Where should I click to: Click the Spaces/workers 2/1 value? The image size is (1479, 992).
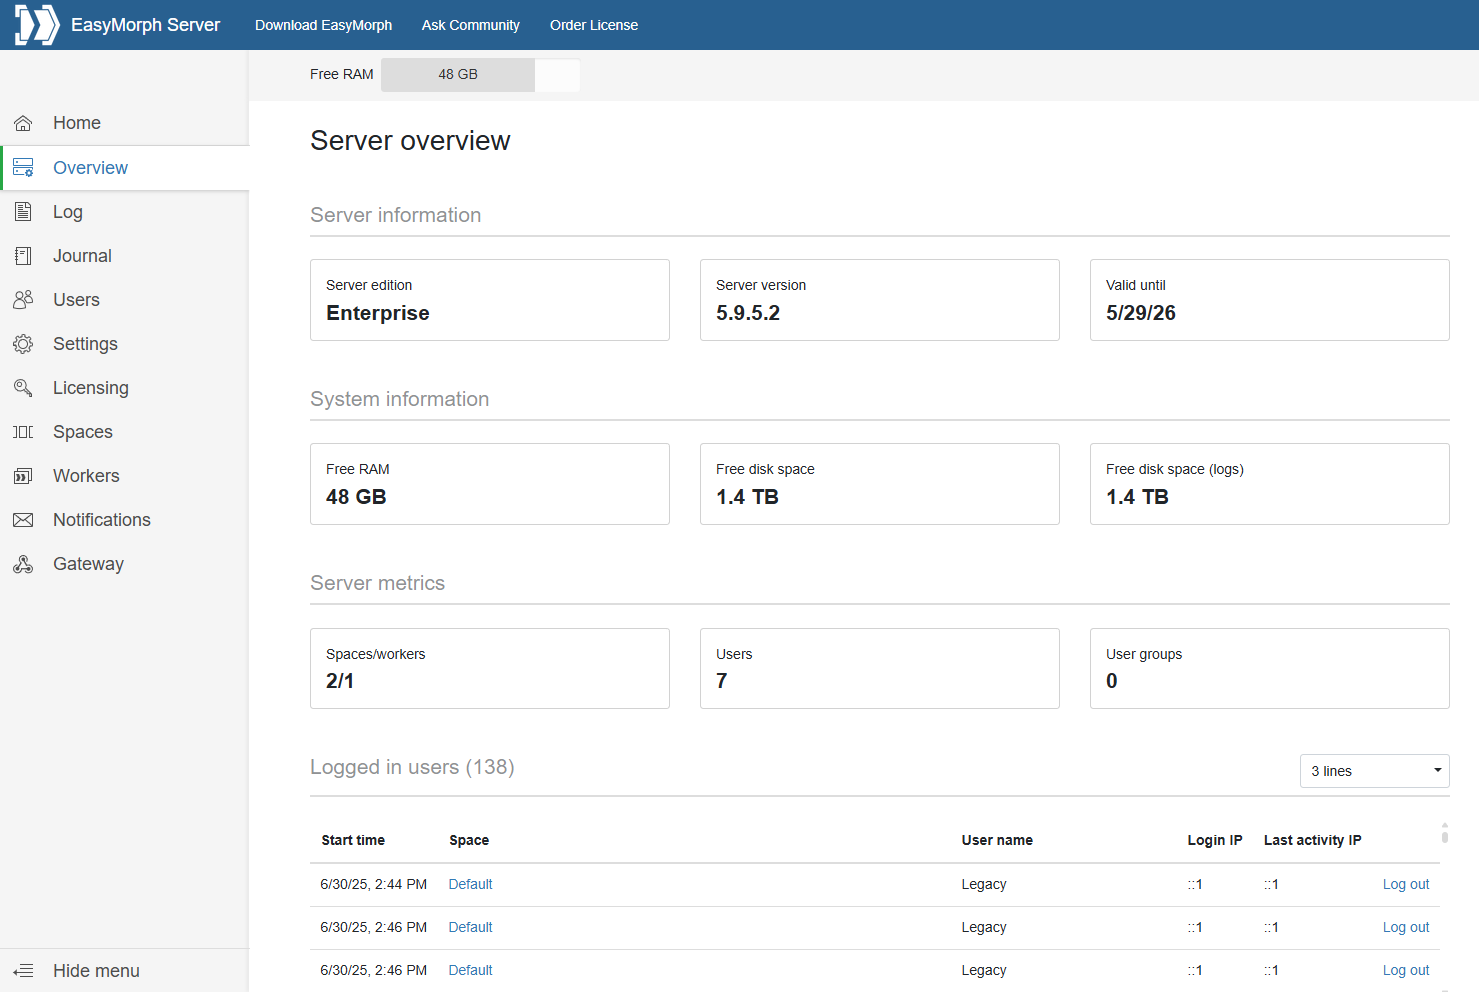click(x=340, y=681)
